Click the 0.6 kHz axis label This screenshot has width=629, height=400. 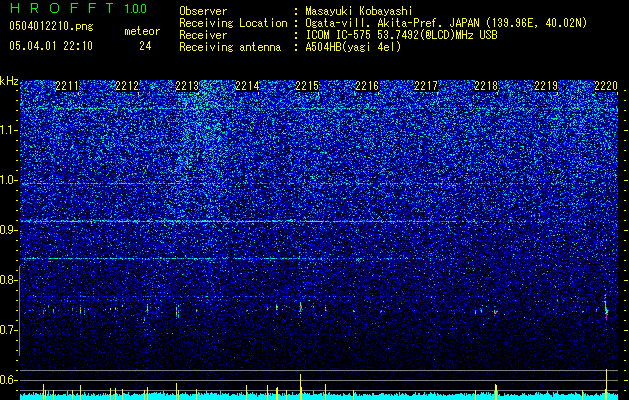[9, 380]
